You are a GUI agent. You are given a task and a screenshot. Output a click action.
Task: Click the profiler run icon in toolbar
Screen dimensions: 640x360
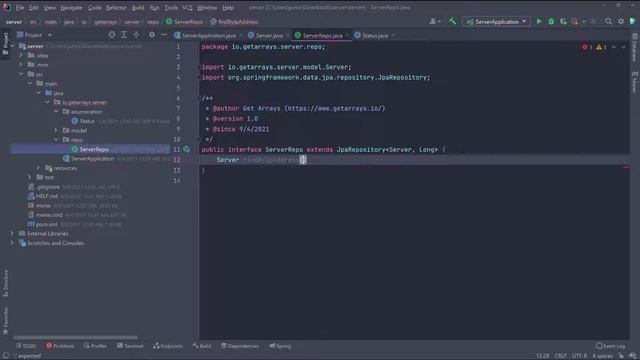click(575, 21)
